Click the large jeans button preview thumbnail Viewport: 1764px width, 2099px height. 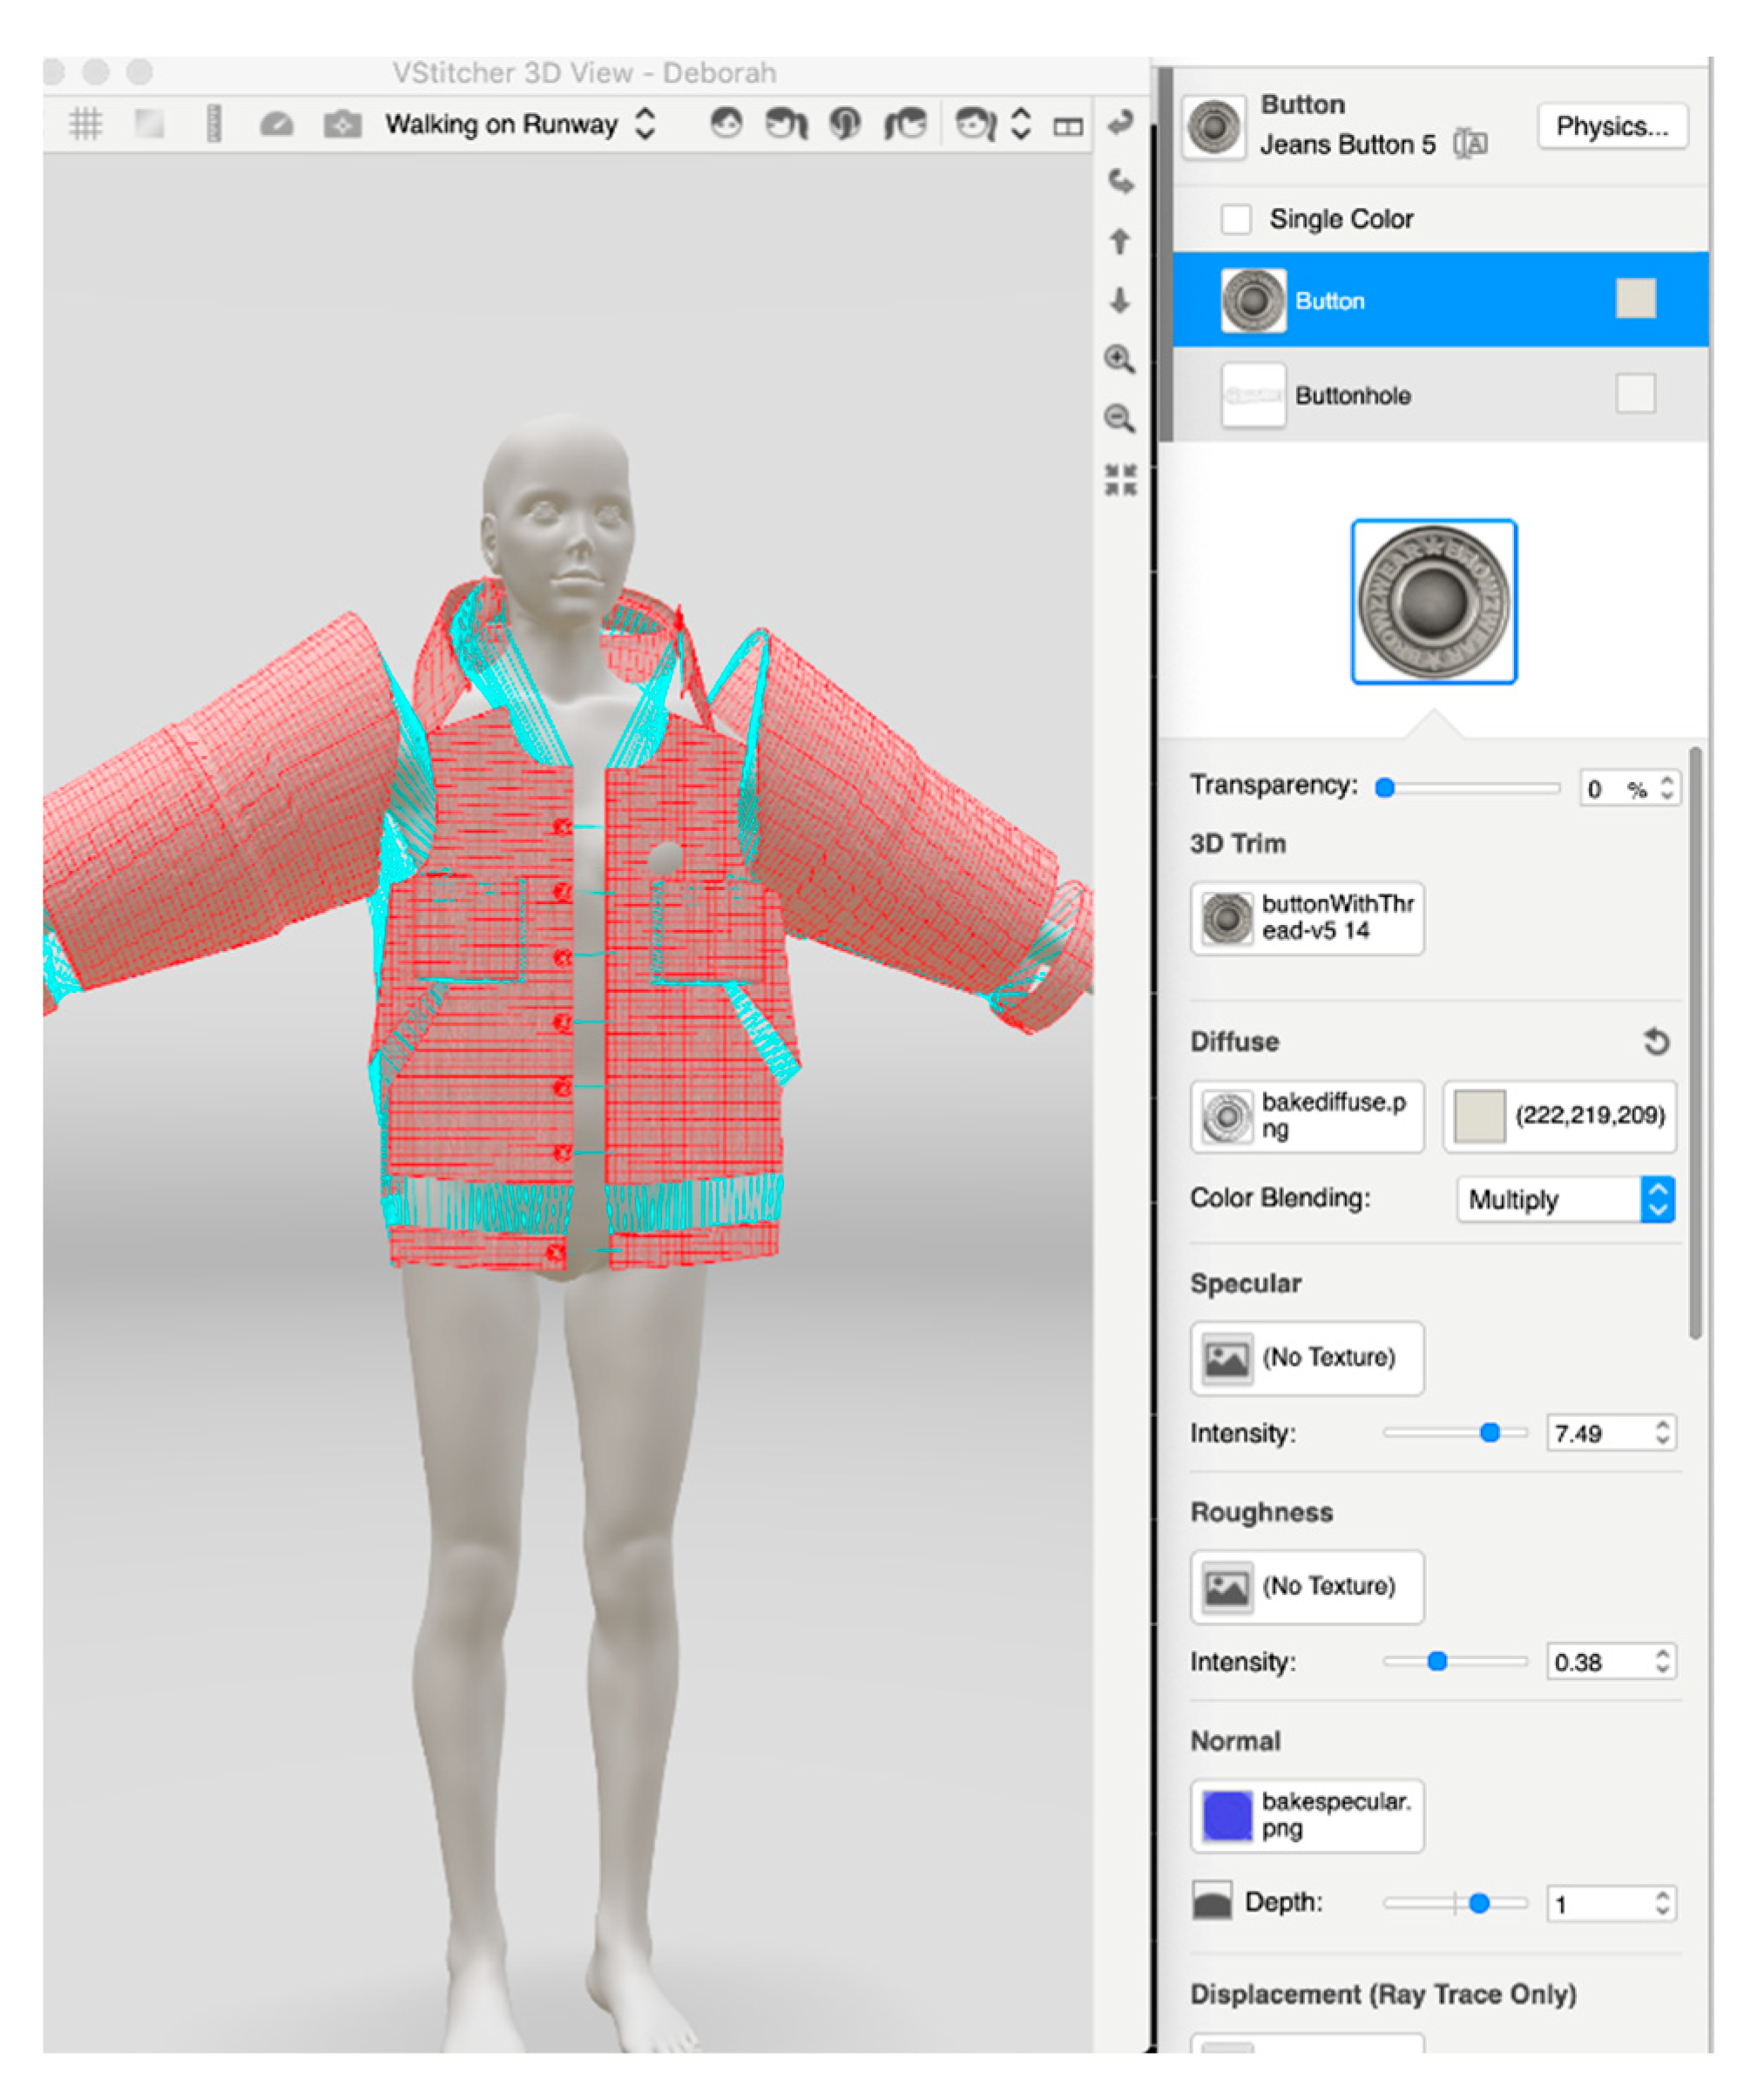point(1433,602)
